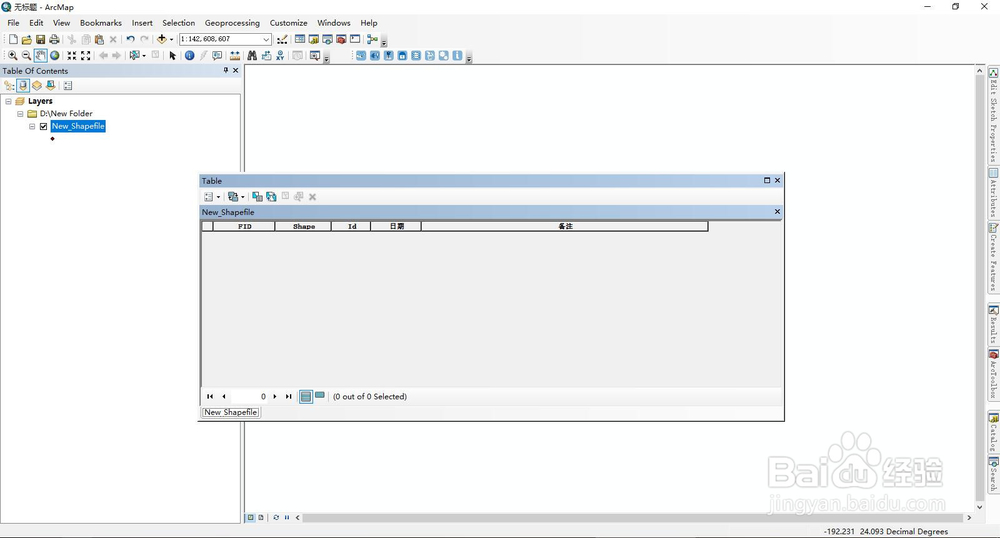Open the ModelBuilder window icon

pyautogui.click(x=372, y=40)
